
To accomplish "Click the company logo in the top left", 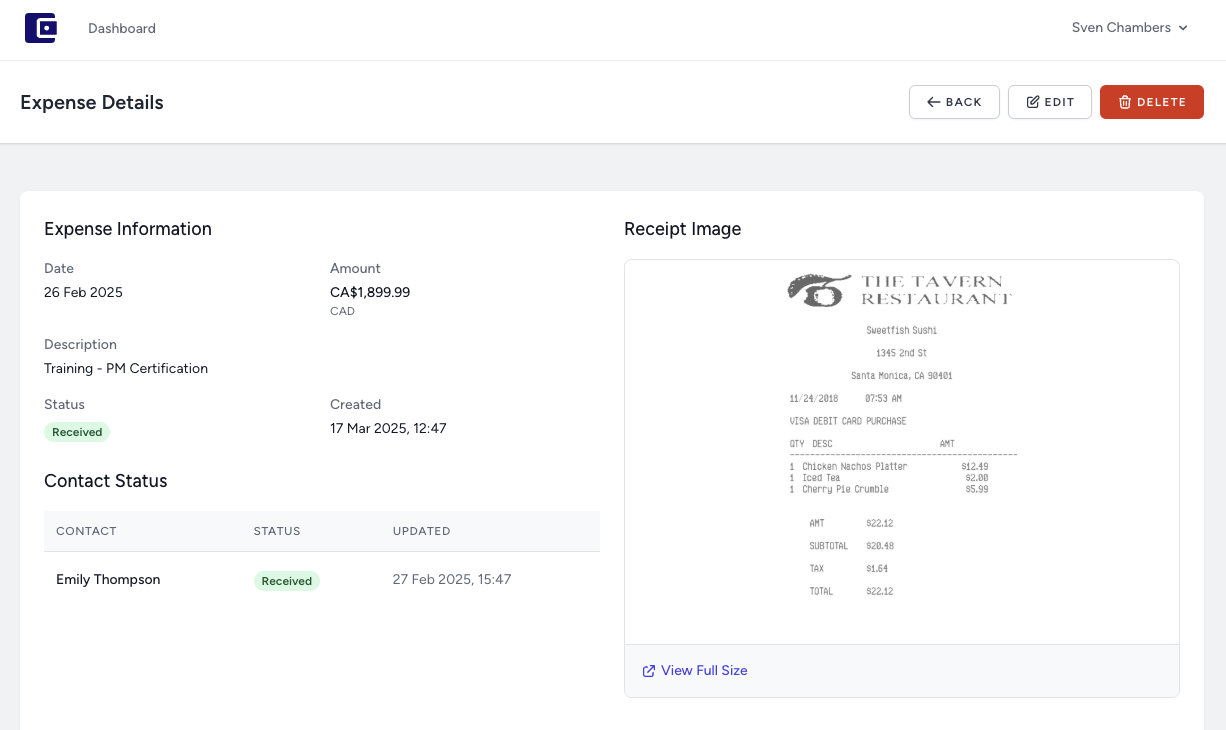I will point(41,27).
